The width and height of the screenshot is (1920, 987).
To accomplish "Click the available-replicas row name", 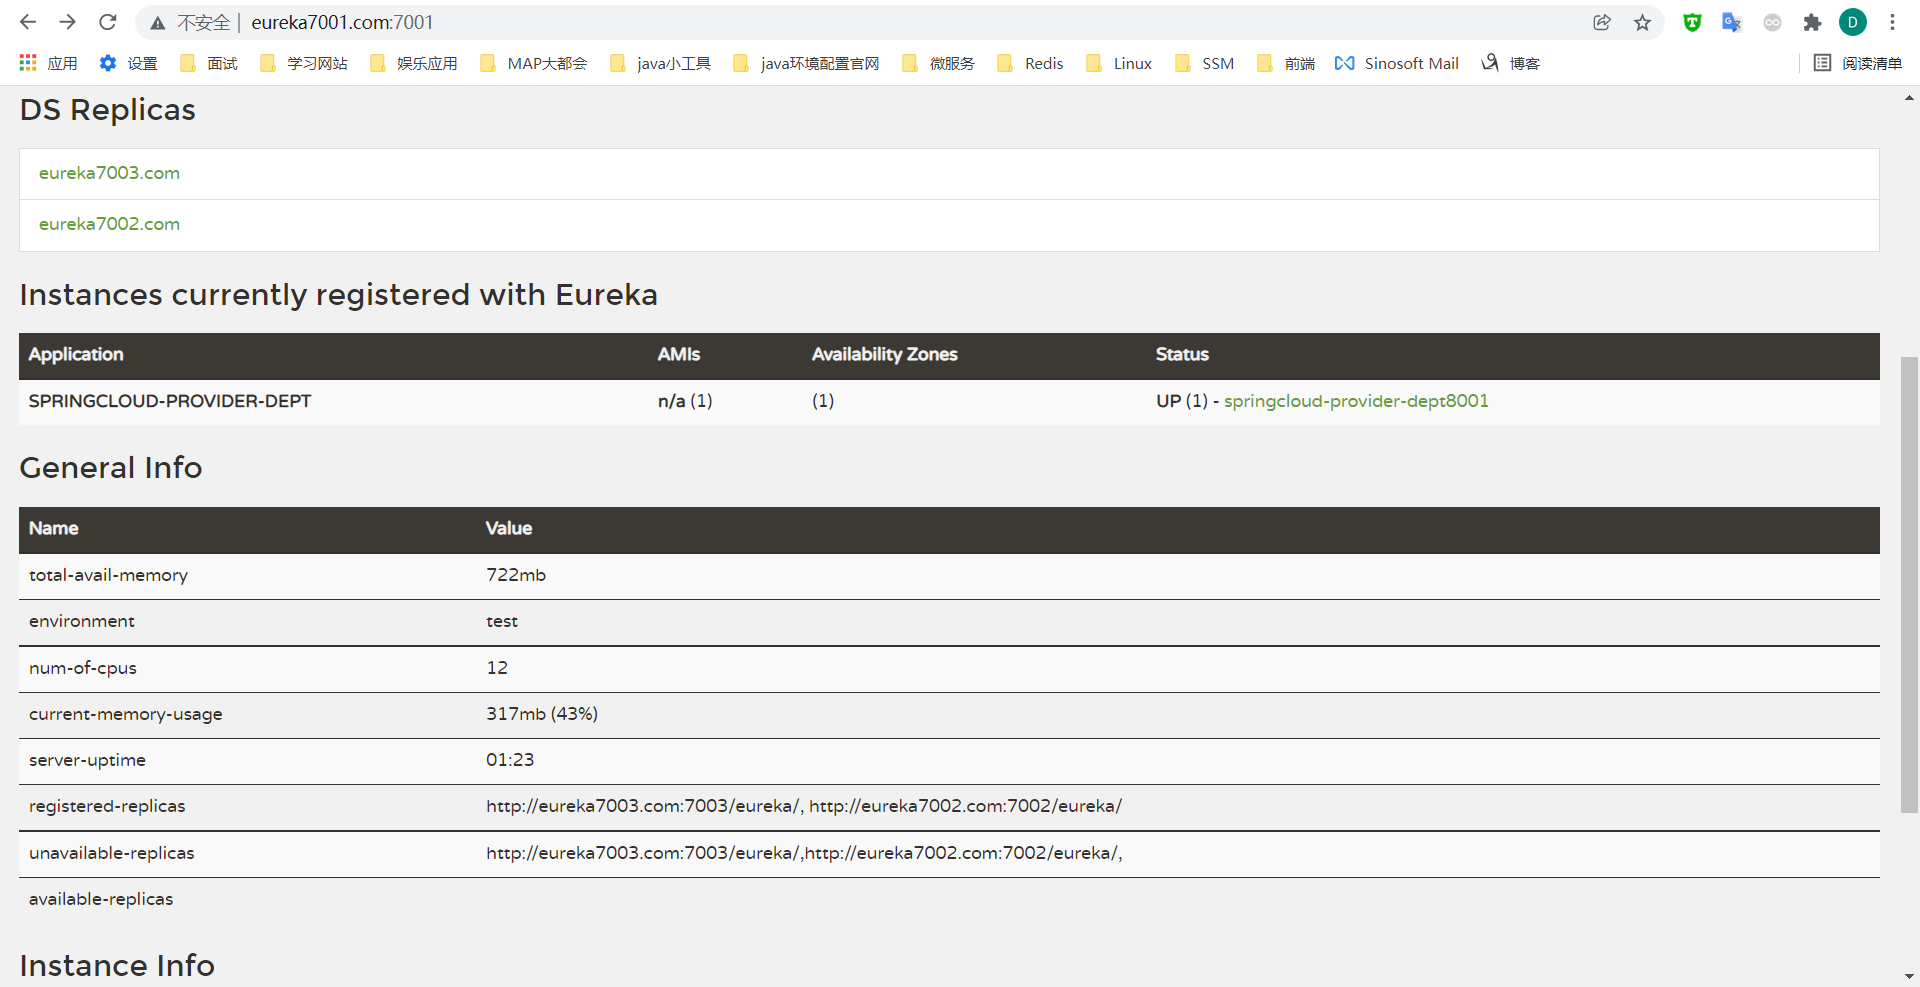I will point(101,899).
